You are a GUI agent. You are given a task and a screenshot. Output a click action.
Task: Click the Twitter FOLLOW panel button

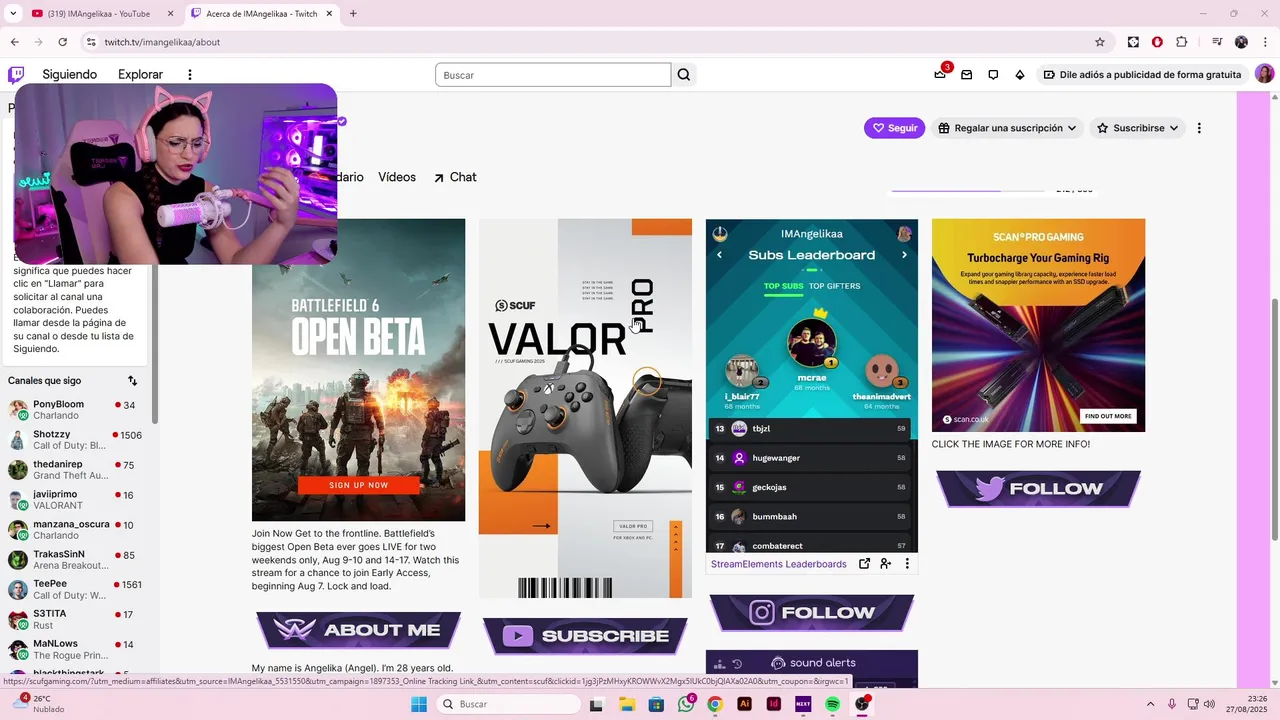(1038, 489)
